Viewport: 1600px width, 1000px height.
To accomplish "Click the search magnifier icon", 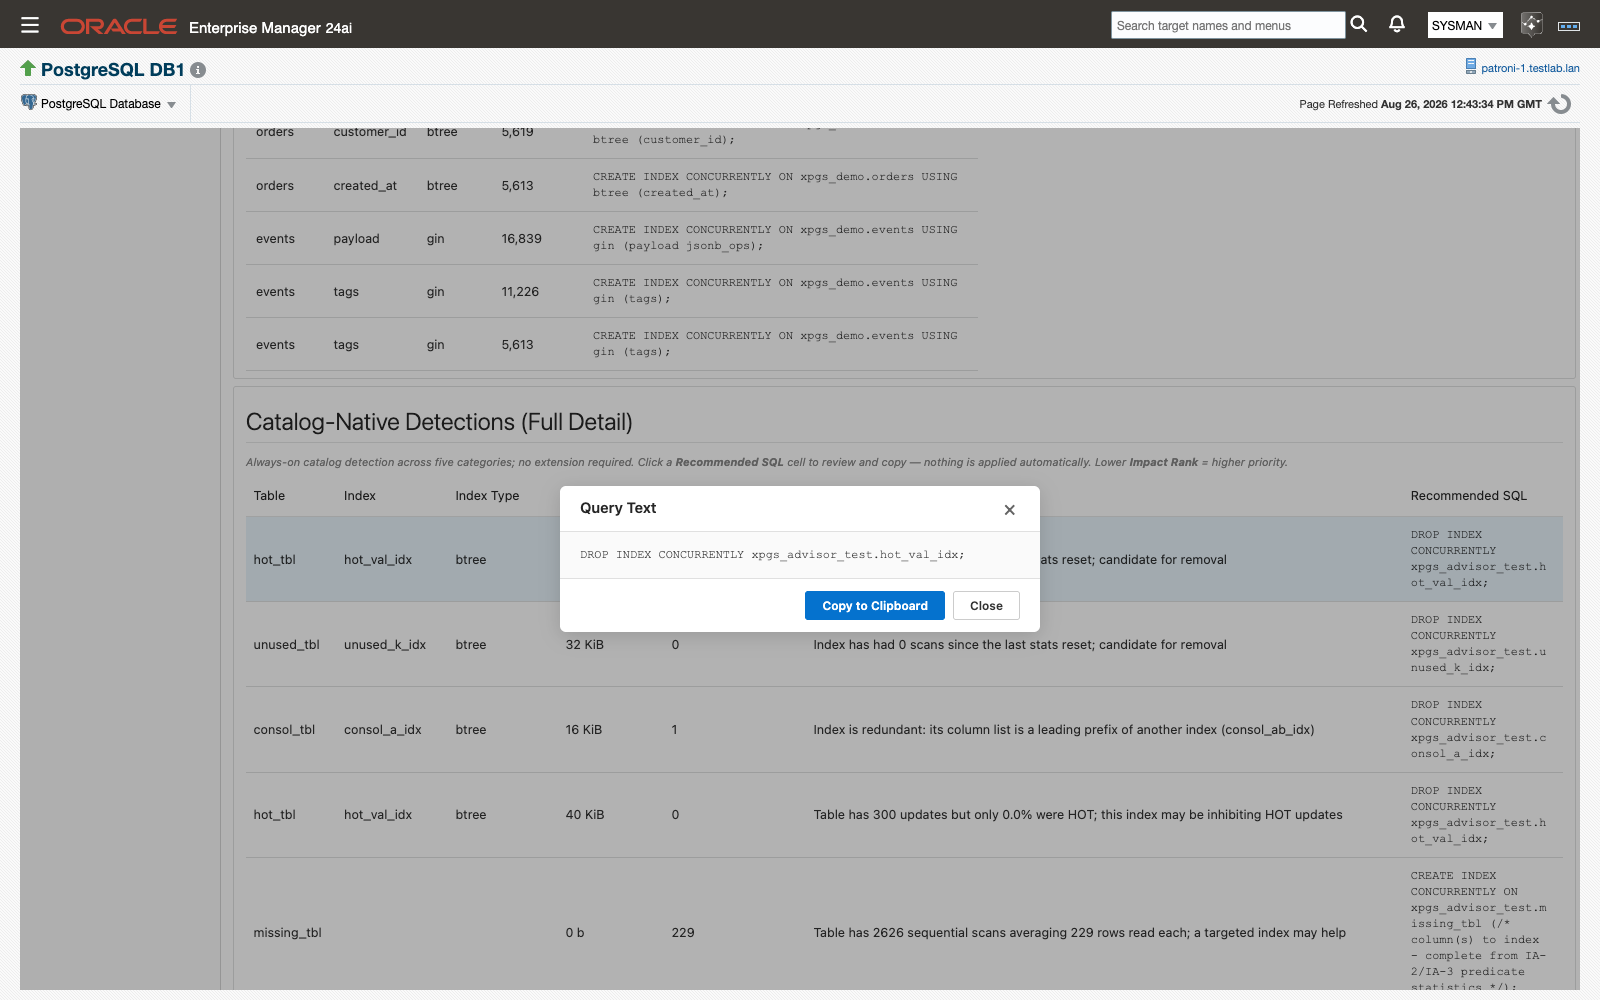I will tap(1359, 24).
